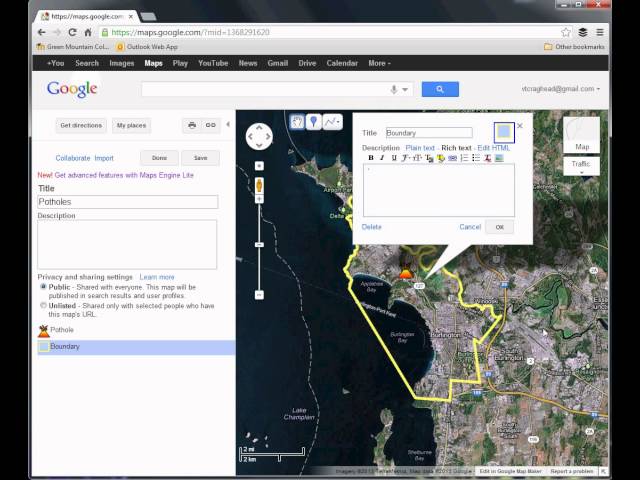Viewport: 640px width, 480px height.
Task: Open the draw line tool
Action: coord(332,122)
